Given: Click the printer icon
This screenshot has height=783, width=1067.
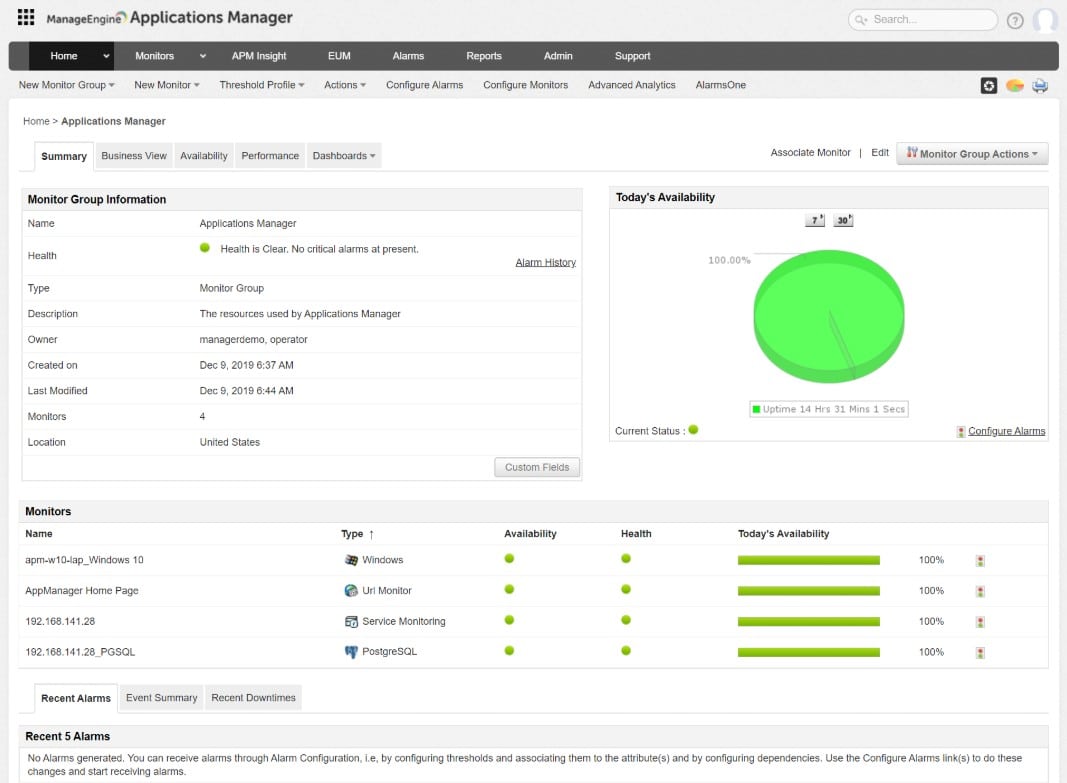Looking at the screenshot, I should point(1040,85).
